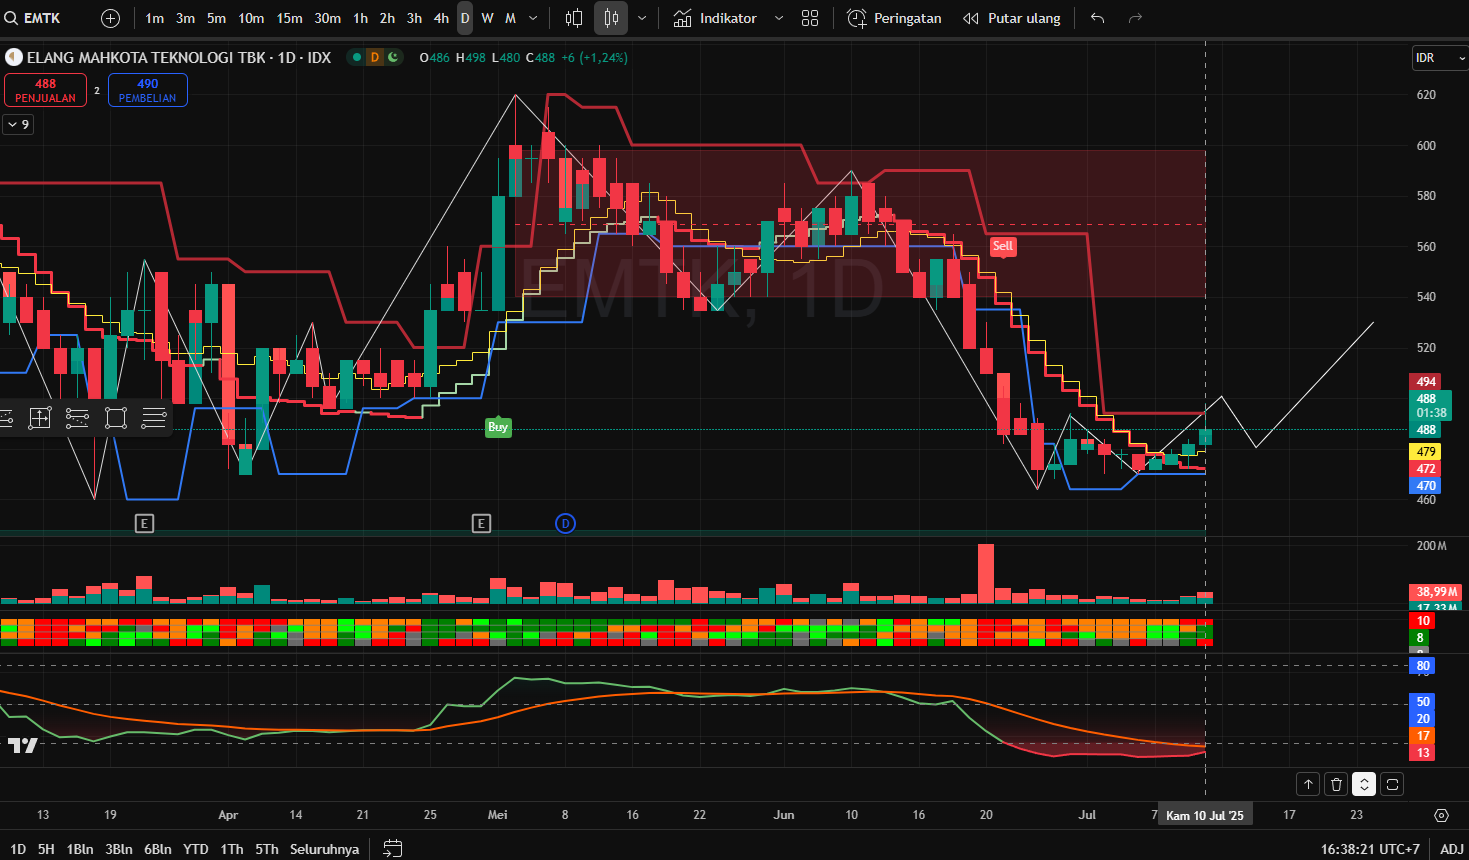Expand the indicator favorites chevron
This screenshot has width=1469, height=860.
[779, 18]
